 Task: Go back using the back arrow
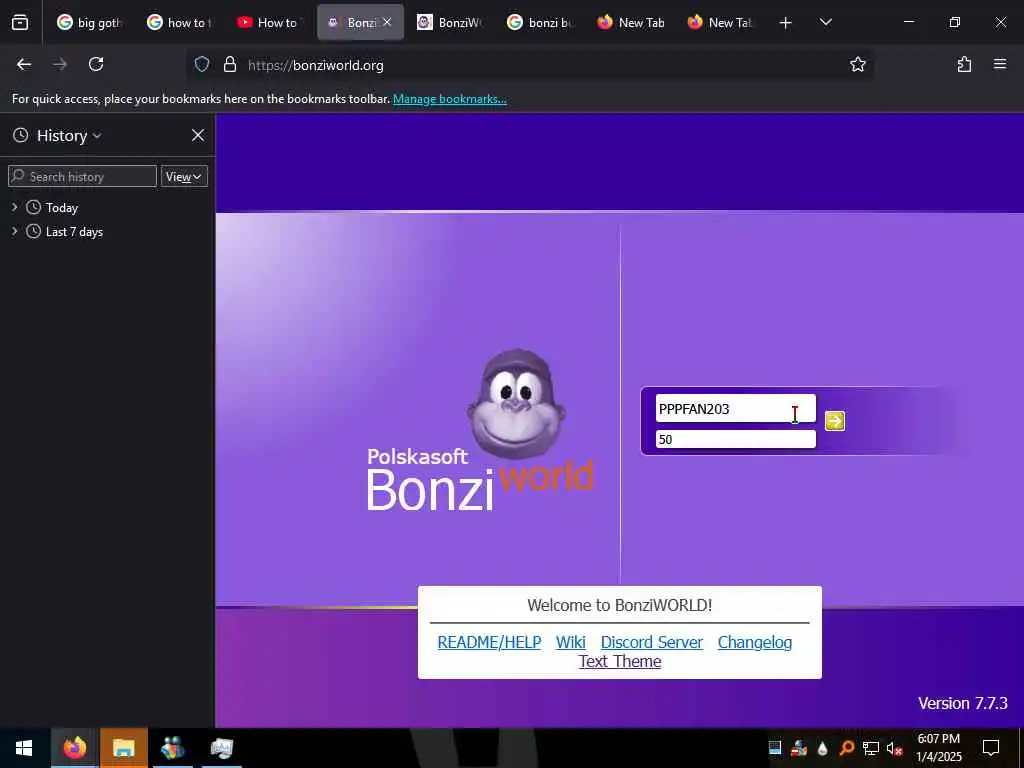click(24, 64)
